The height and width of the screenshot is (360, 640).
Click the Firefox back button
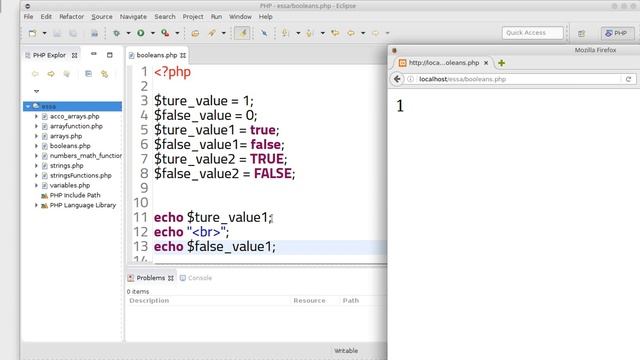coord(397,79)
